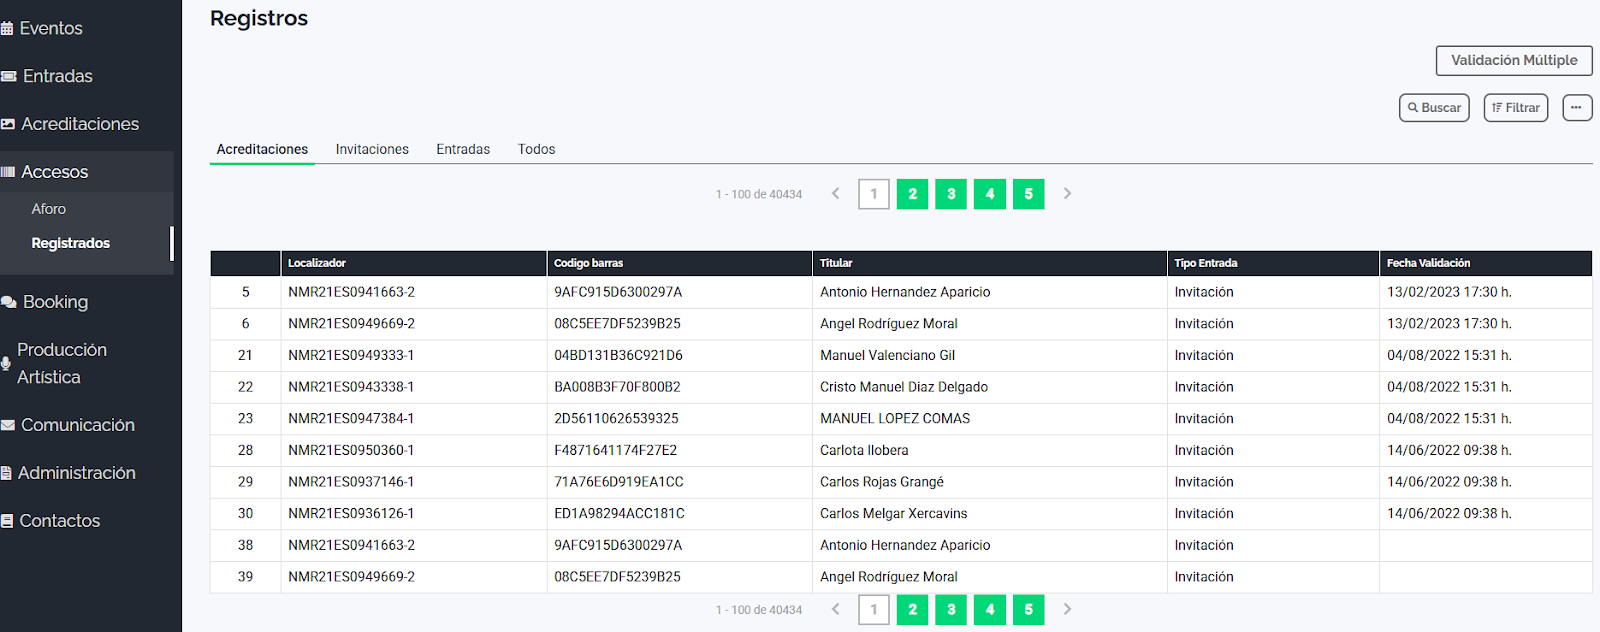Select the row for Carlota llobera
Viewport: 1600px width, 632px height.
pyautogui.click(x=864, y=451)
